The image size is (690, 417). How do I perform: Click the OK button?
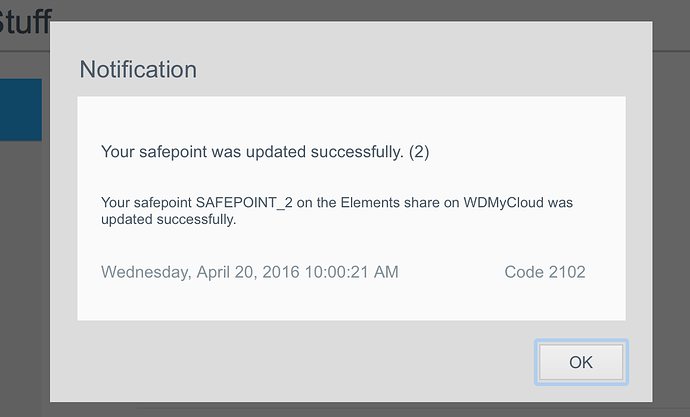coord(581,362)
